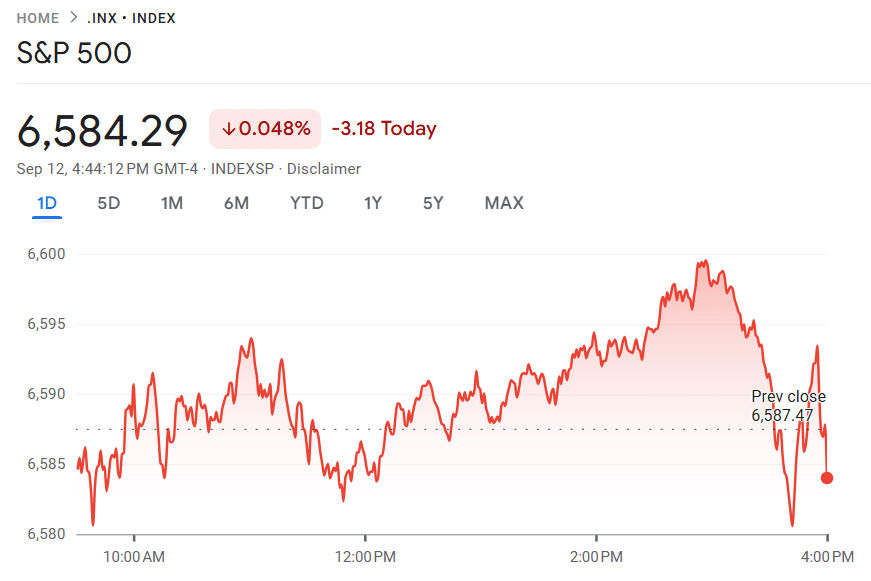The height and width of the screenshot is (581, 871).
Task: Click the 'Prev close 6,587.47' marker label
Action: point(789,404)
